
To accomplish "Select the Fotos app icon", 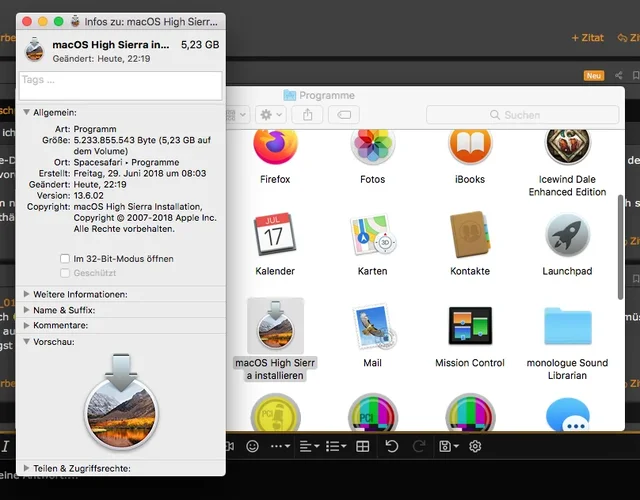I will click(x=372, y=145).
